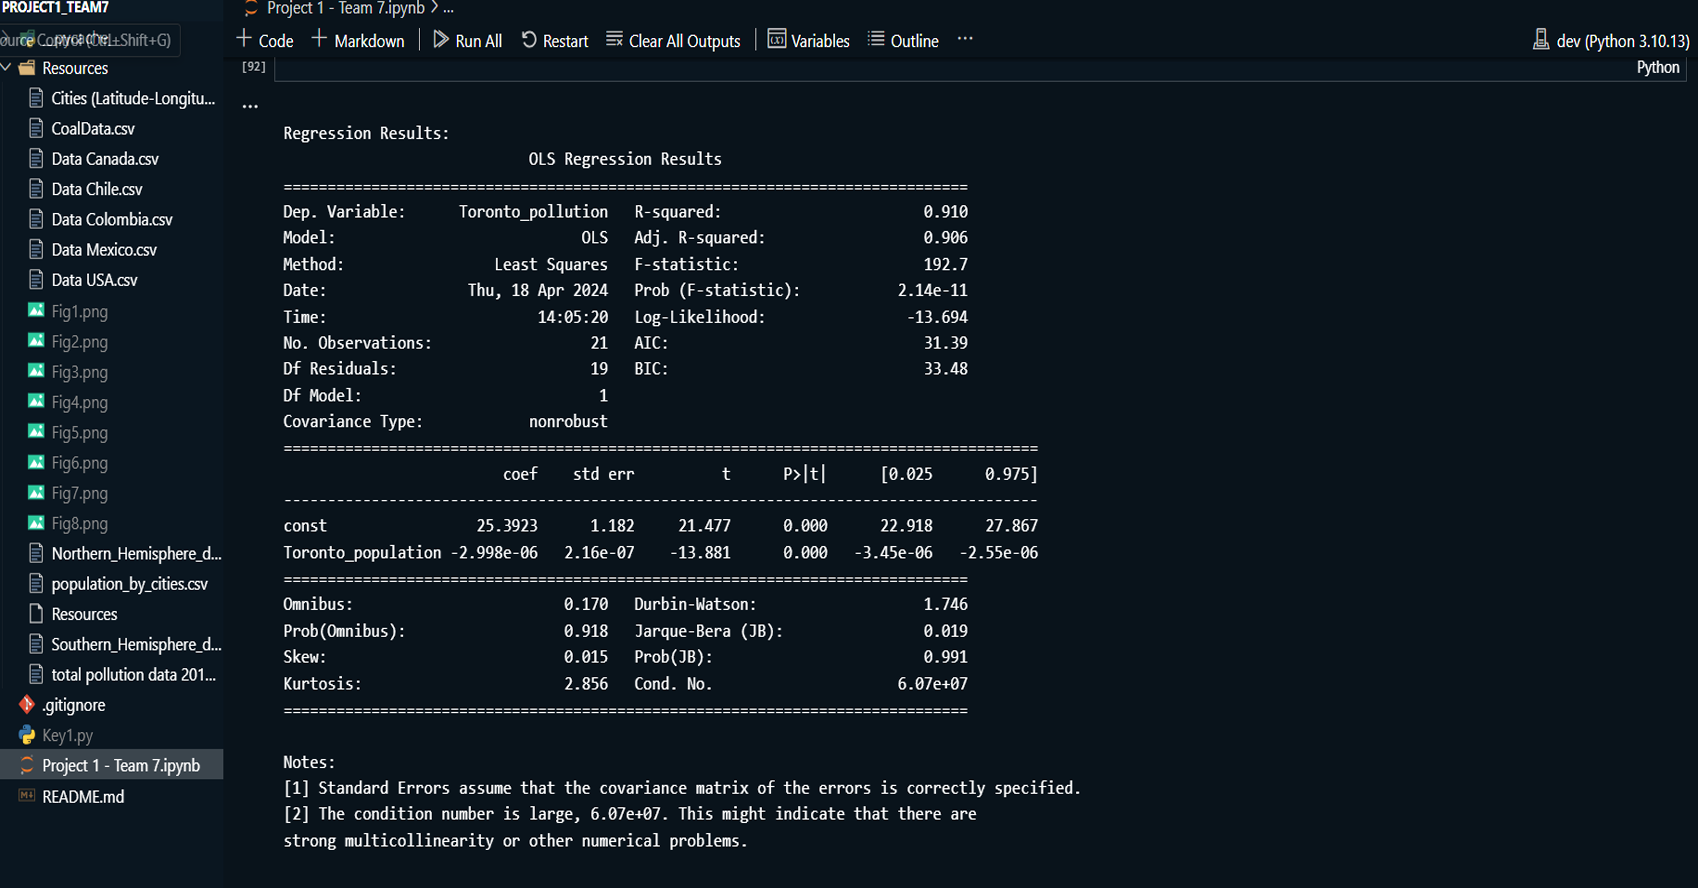Image resolution: width=1698 pixels, height=888 pixels.
Task: Open population_by_cities.csv
Action: pos(129,584)
